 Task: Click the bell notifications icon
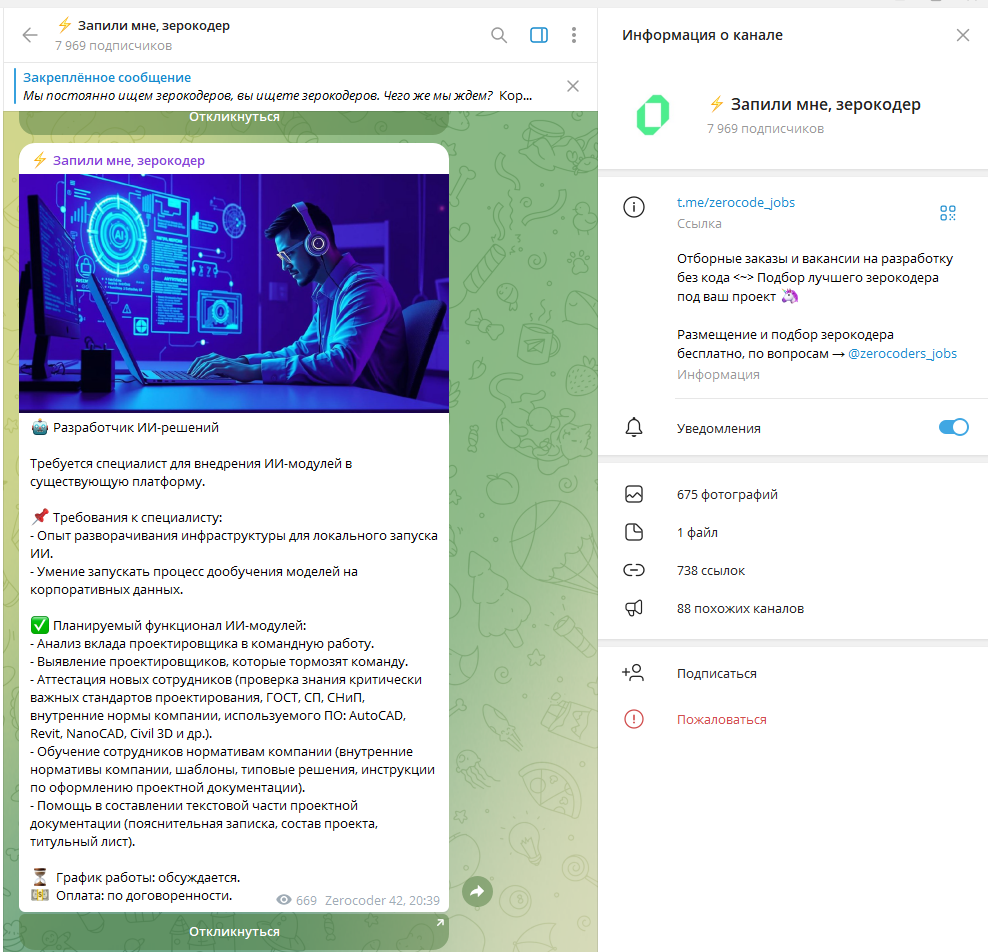(x=633, y=427)
